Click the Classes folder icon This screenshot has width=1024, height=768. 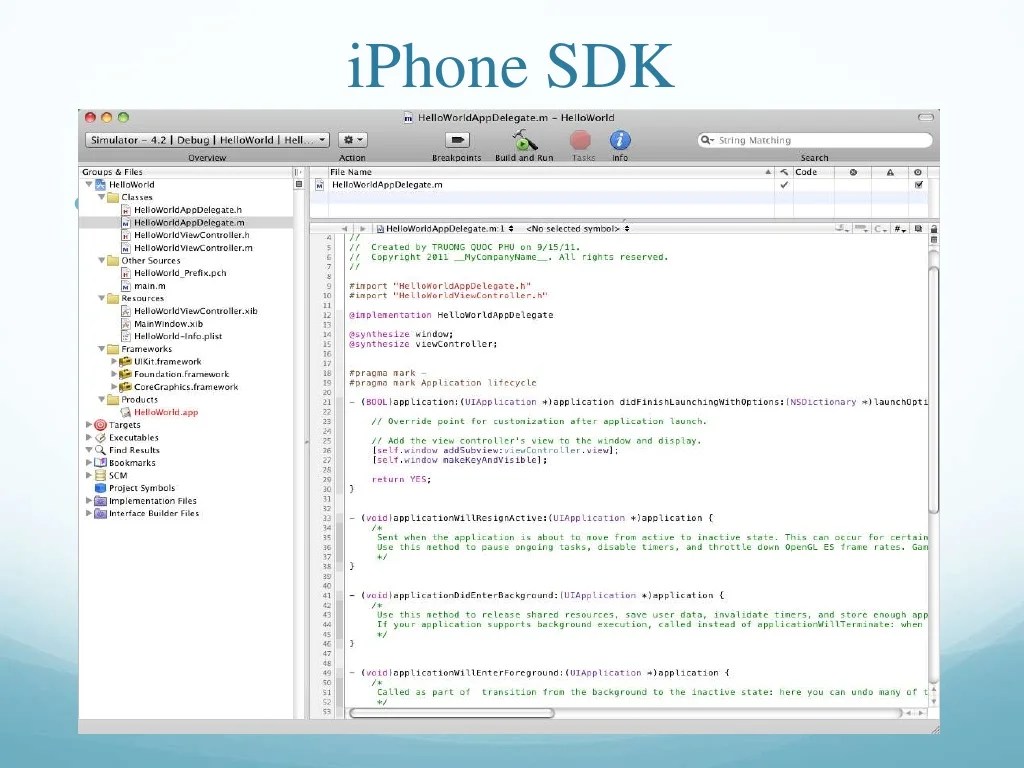pos(113,197)
